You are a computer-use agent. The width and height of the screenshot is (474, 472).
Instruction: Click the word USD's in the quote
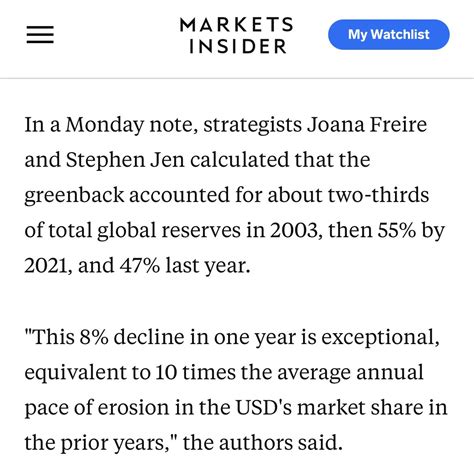263,408
